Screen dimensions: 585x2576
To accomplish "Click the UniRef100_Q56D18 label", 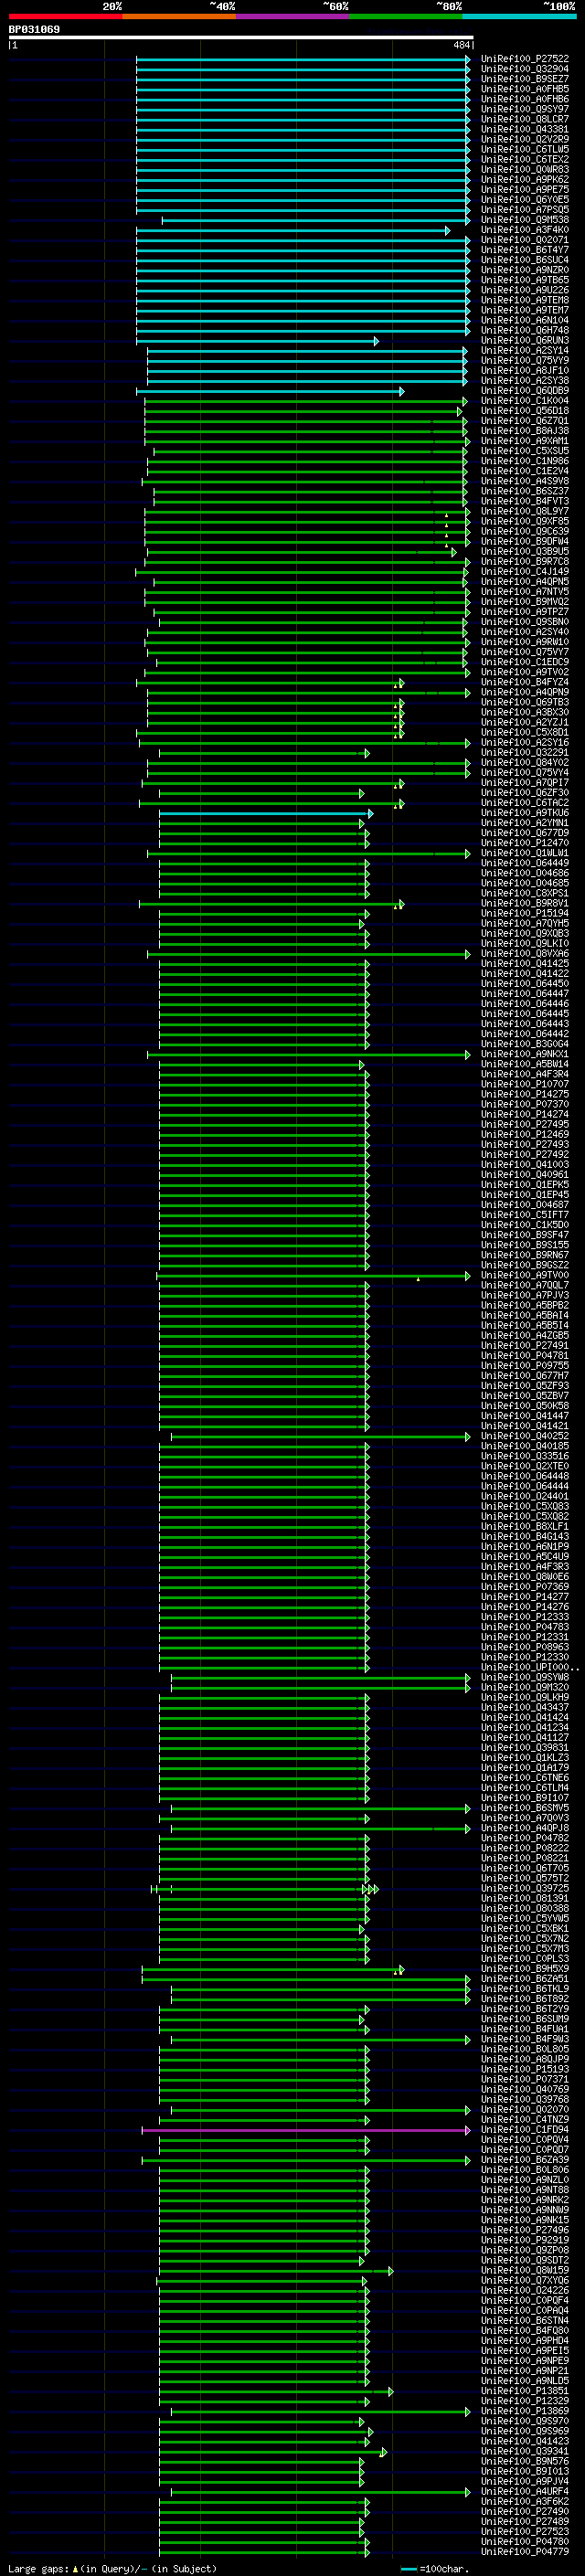I will tap(524, 411).
